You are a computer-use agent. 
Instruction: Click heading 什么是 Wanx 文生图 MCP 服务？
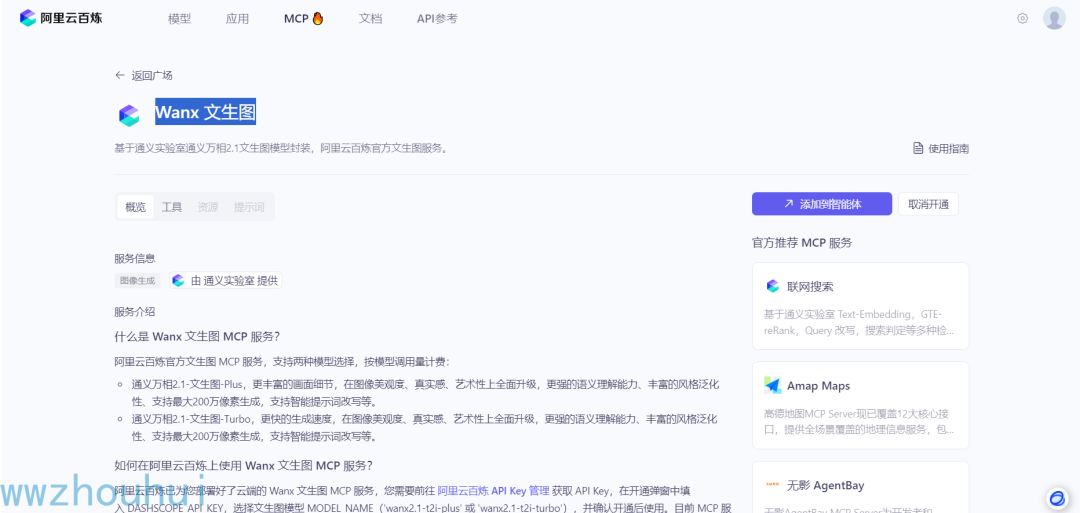pyautogui.click(x=197, y=337)
